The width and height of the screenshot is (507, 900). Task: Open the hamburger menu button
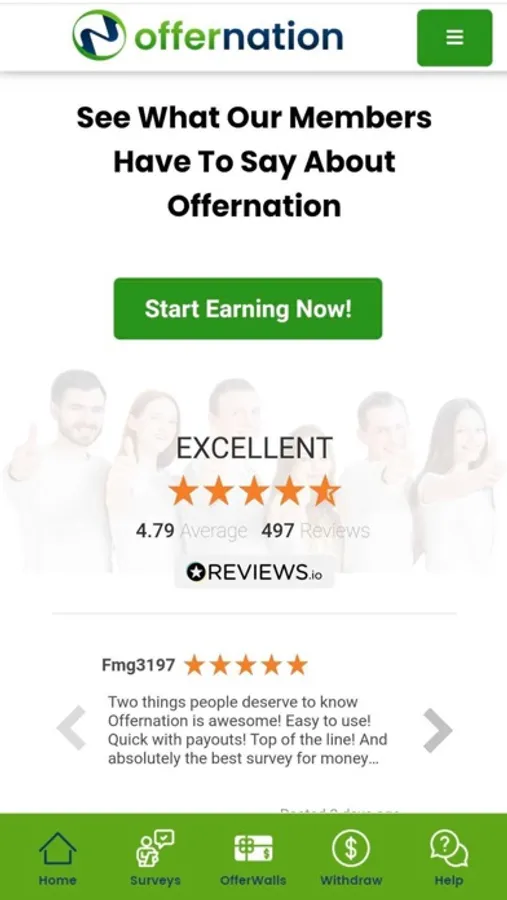click(x=454, y=38)
